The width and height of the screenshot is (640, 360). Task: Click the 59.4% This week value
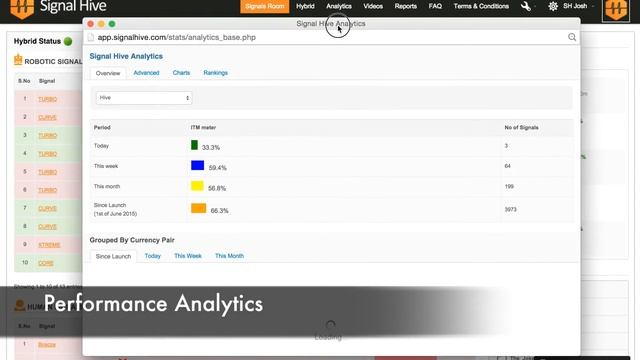click(x=218, y=168)
